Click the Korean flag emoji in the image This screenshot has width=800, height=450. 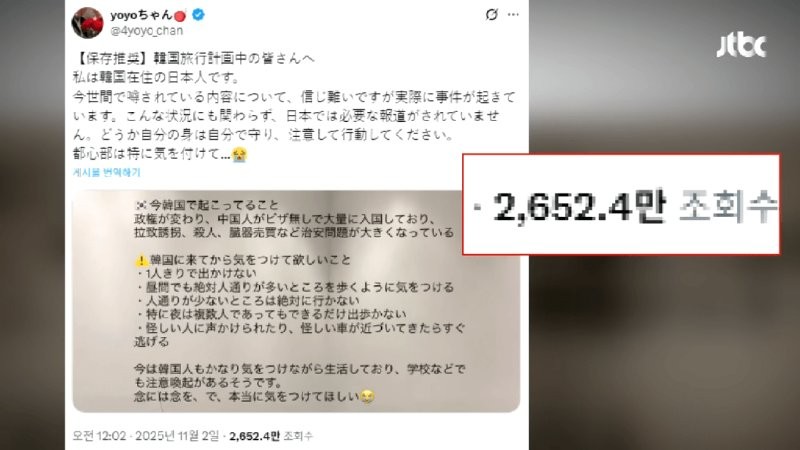[141, 205]
